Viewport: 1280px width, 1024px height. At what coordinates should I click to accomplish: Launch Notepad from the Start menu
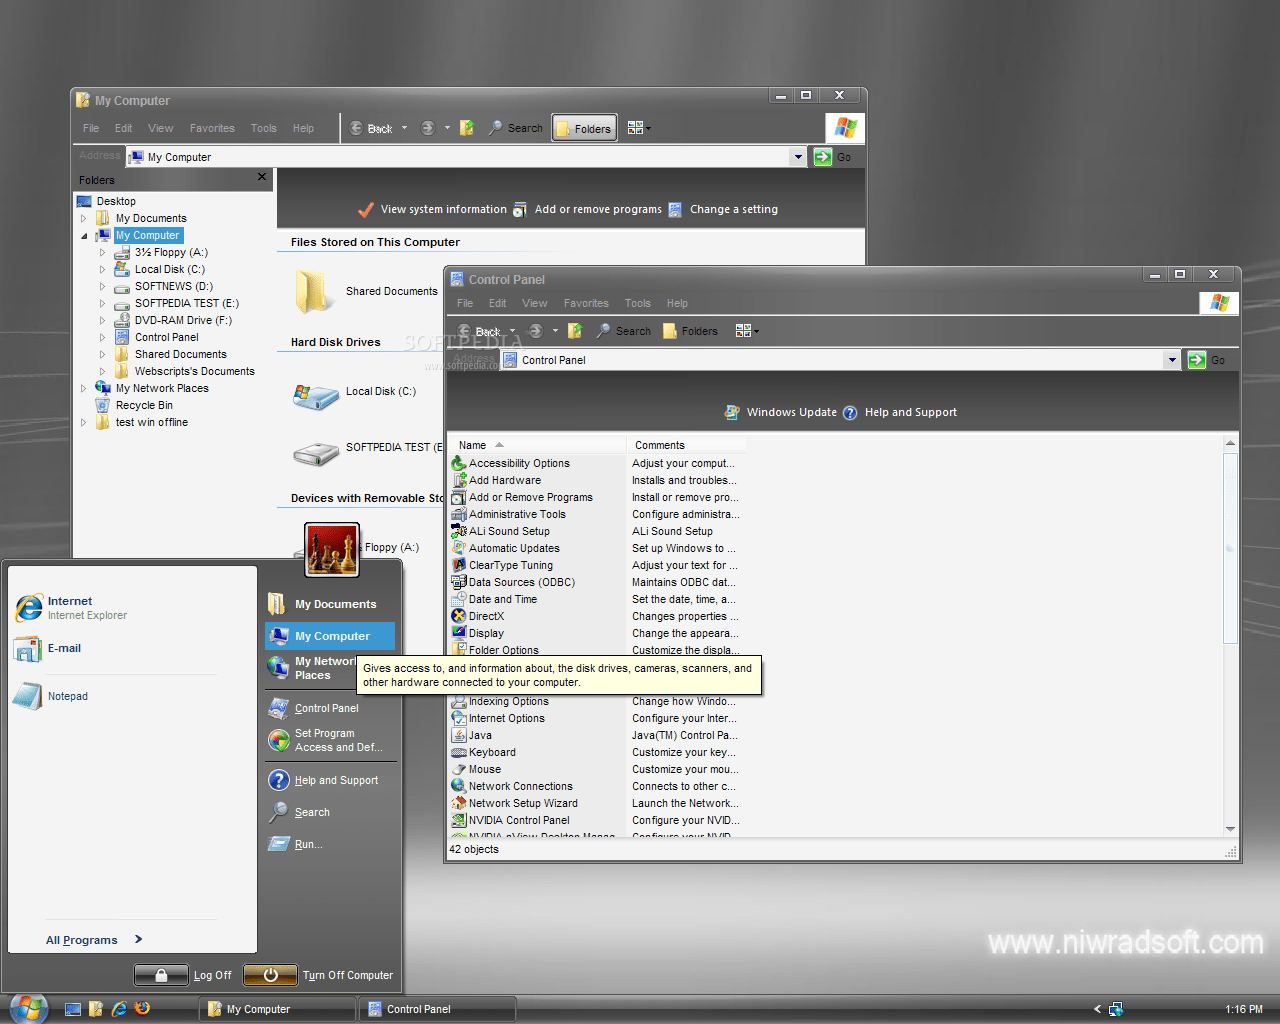tap(51, 696)
